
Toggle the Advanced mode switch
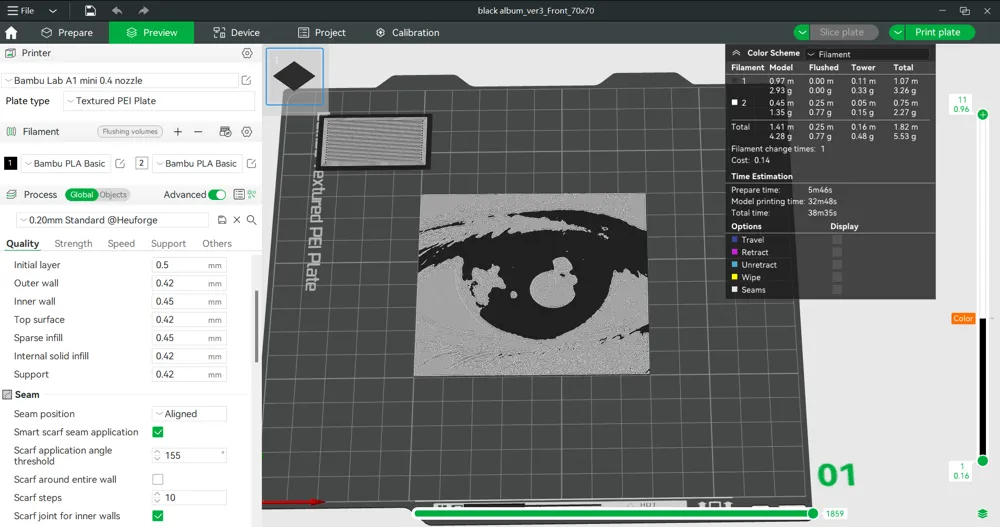point(217,194)
